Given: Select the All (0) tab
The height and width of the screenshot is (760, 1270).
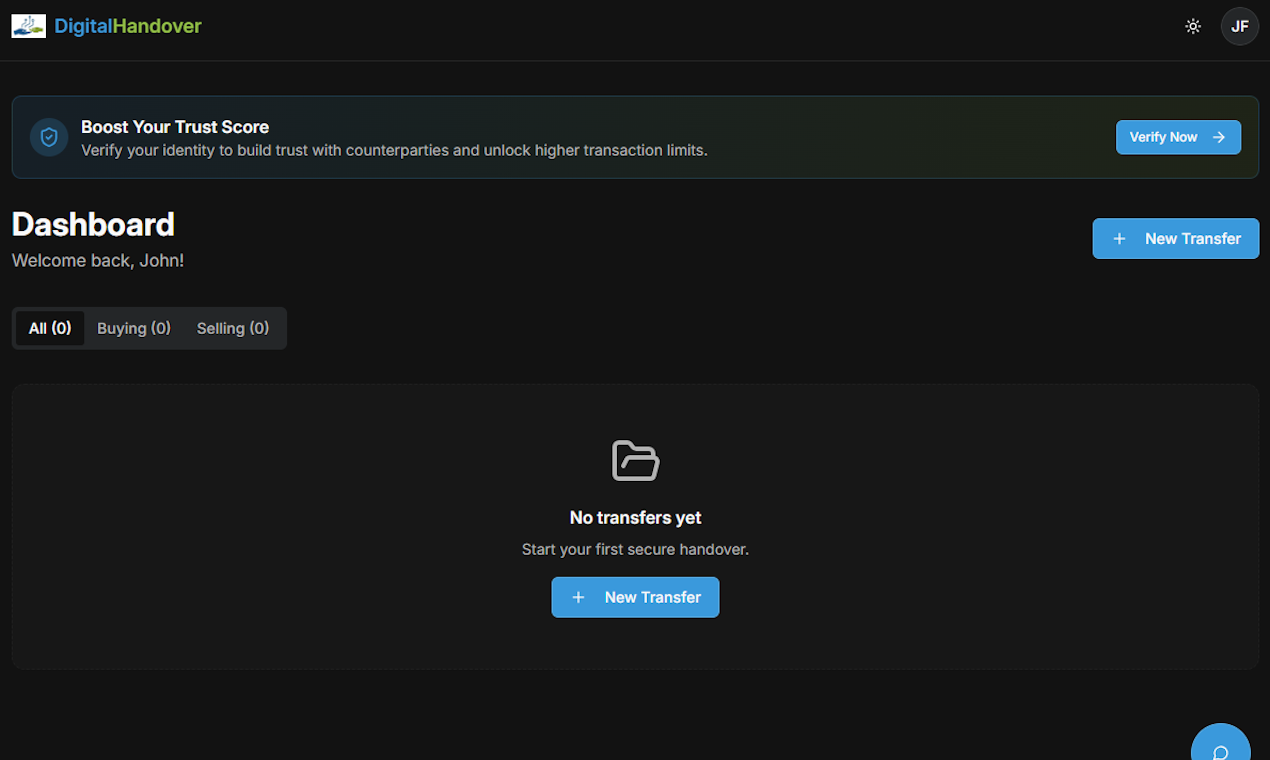Looking at the screenshot, I should [x=49, y=328].
